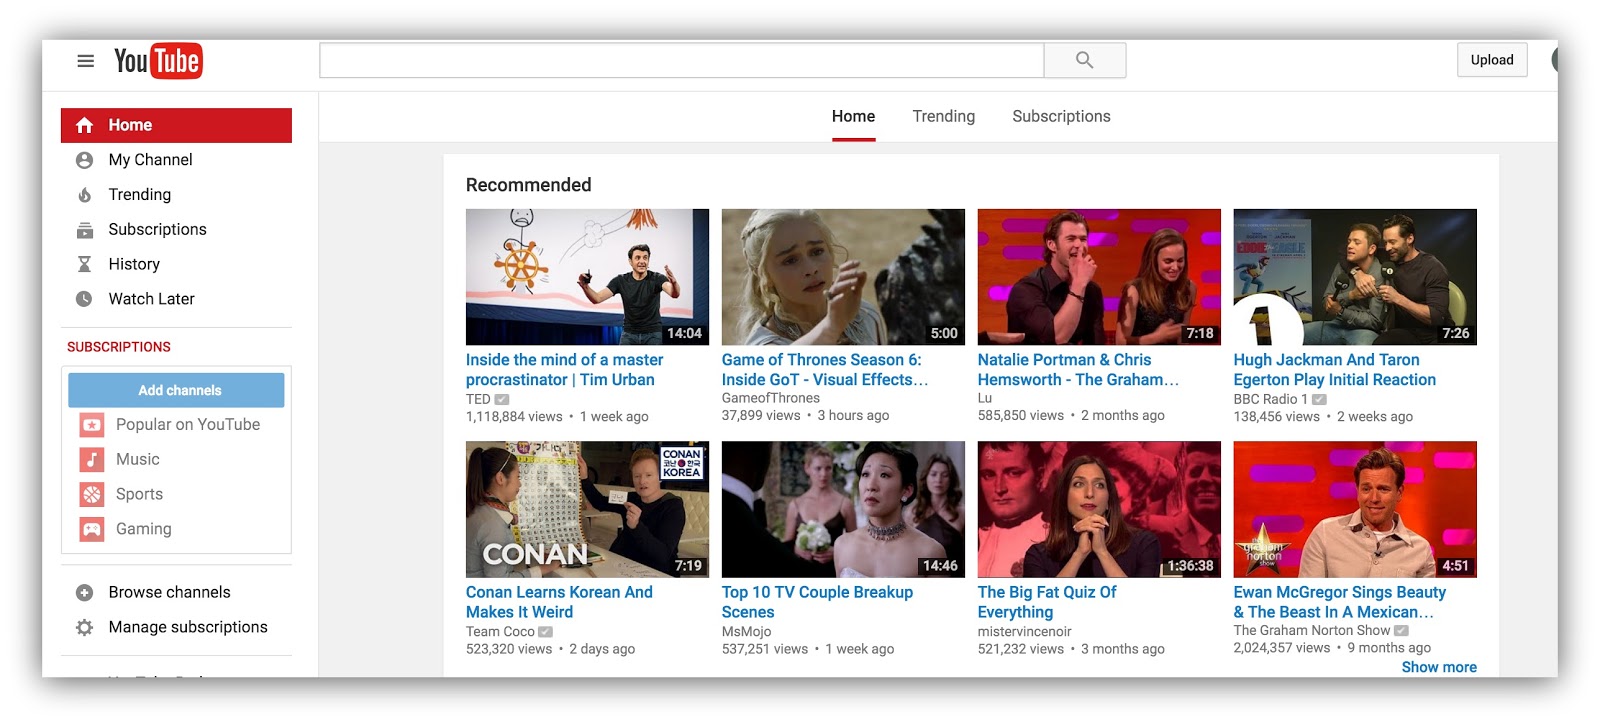This screenshot has width=1600, height=722.
Task: Click title 'Hugh Jackman And Taron Egerton Play Initial Reaction'
Action: (1334, 370)
